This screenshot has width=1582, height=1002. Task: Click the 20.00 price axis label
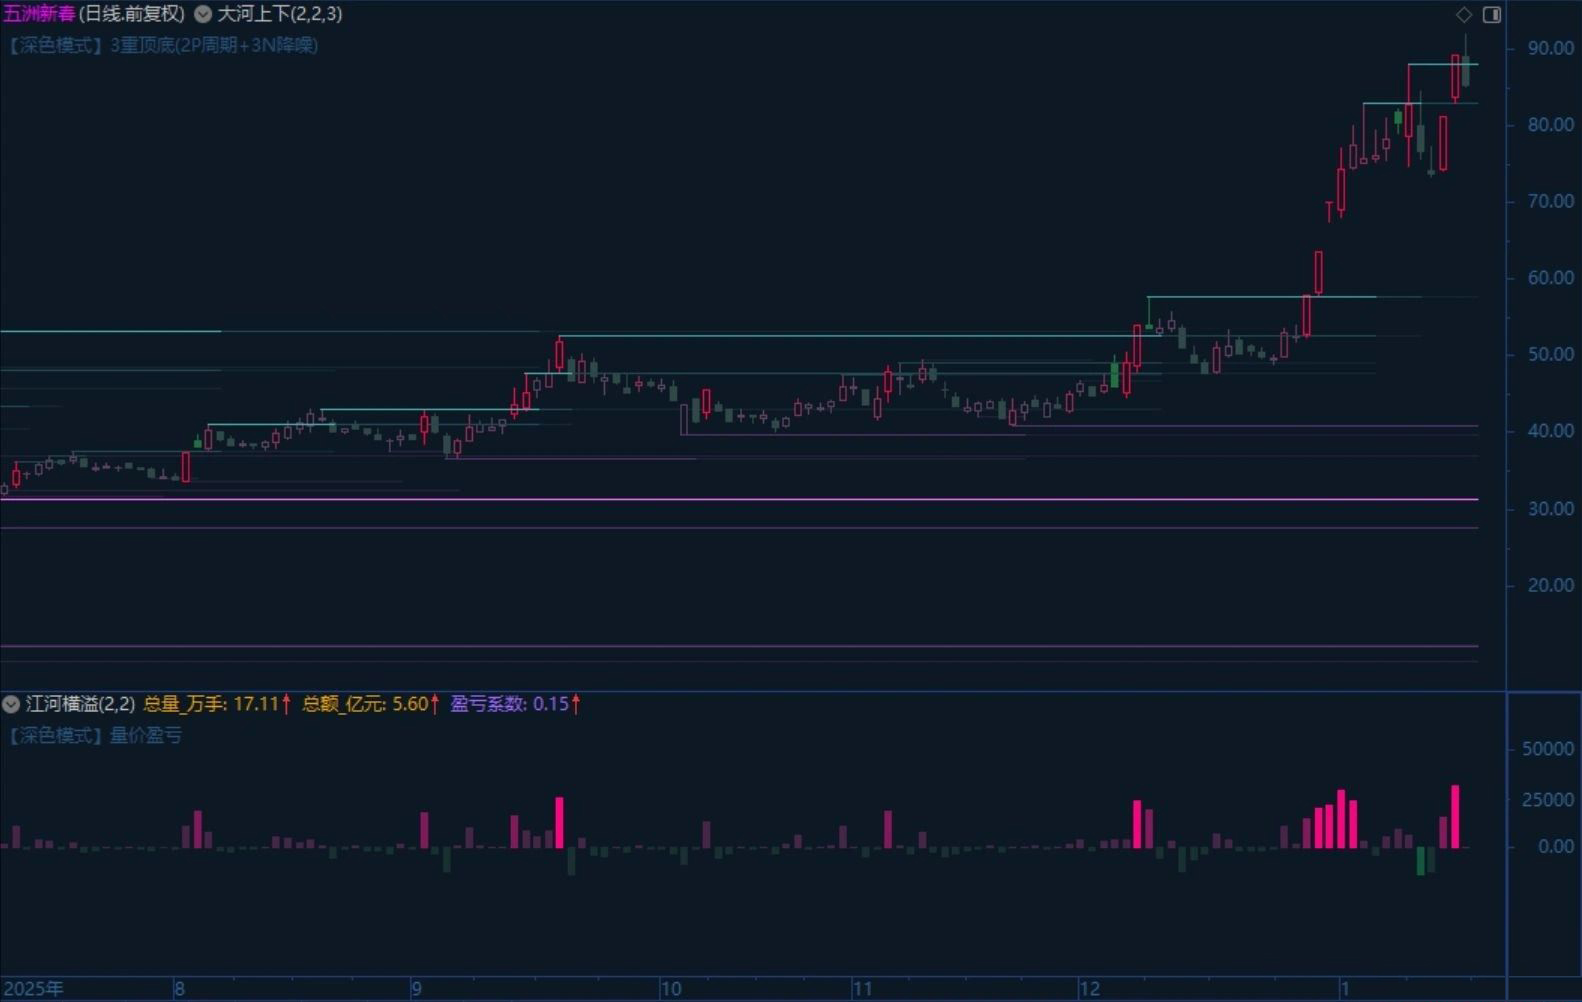[x=1550, y=585]
